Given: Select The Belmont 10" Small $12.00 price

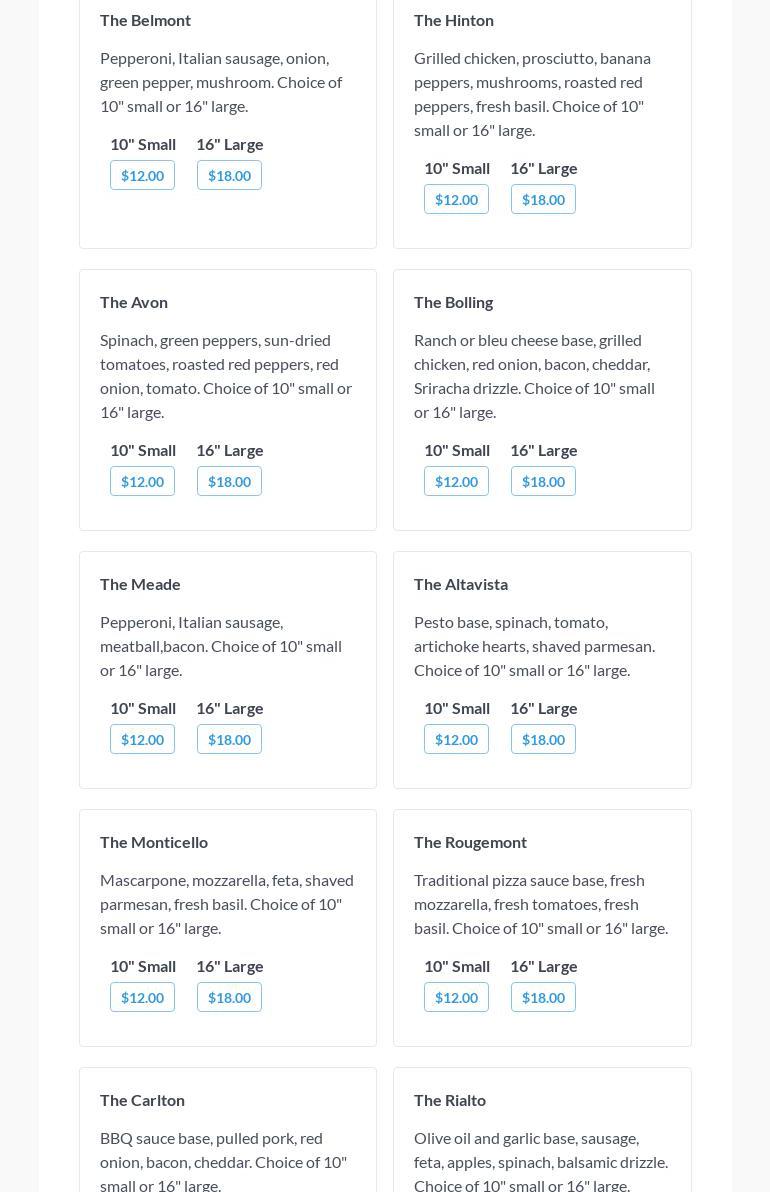Looking at the screenshot, I should coord(142,176).
